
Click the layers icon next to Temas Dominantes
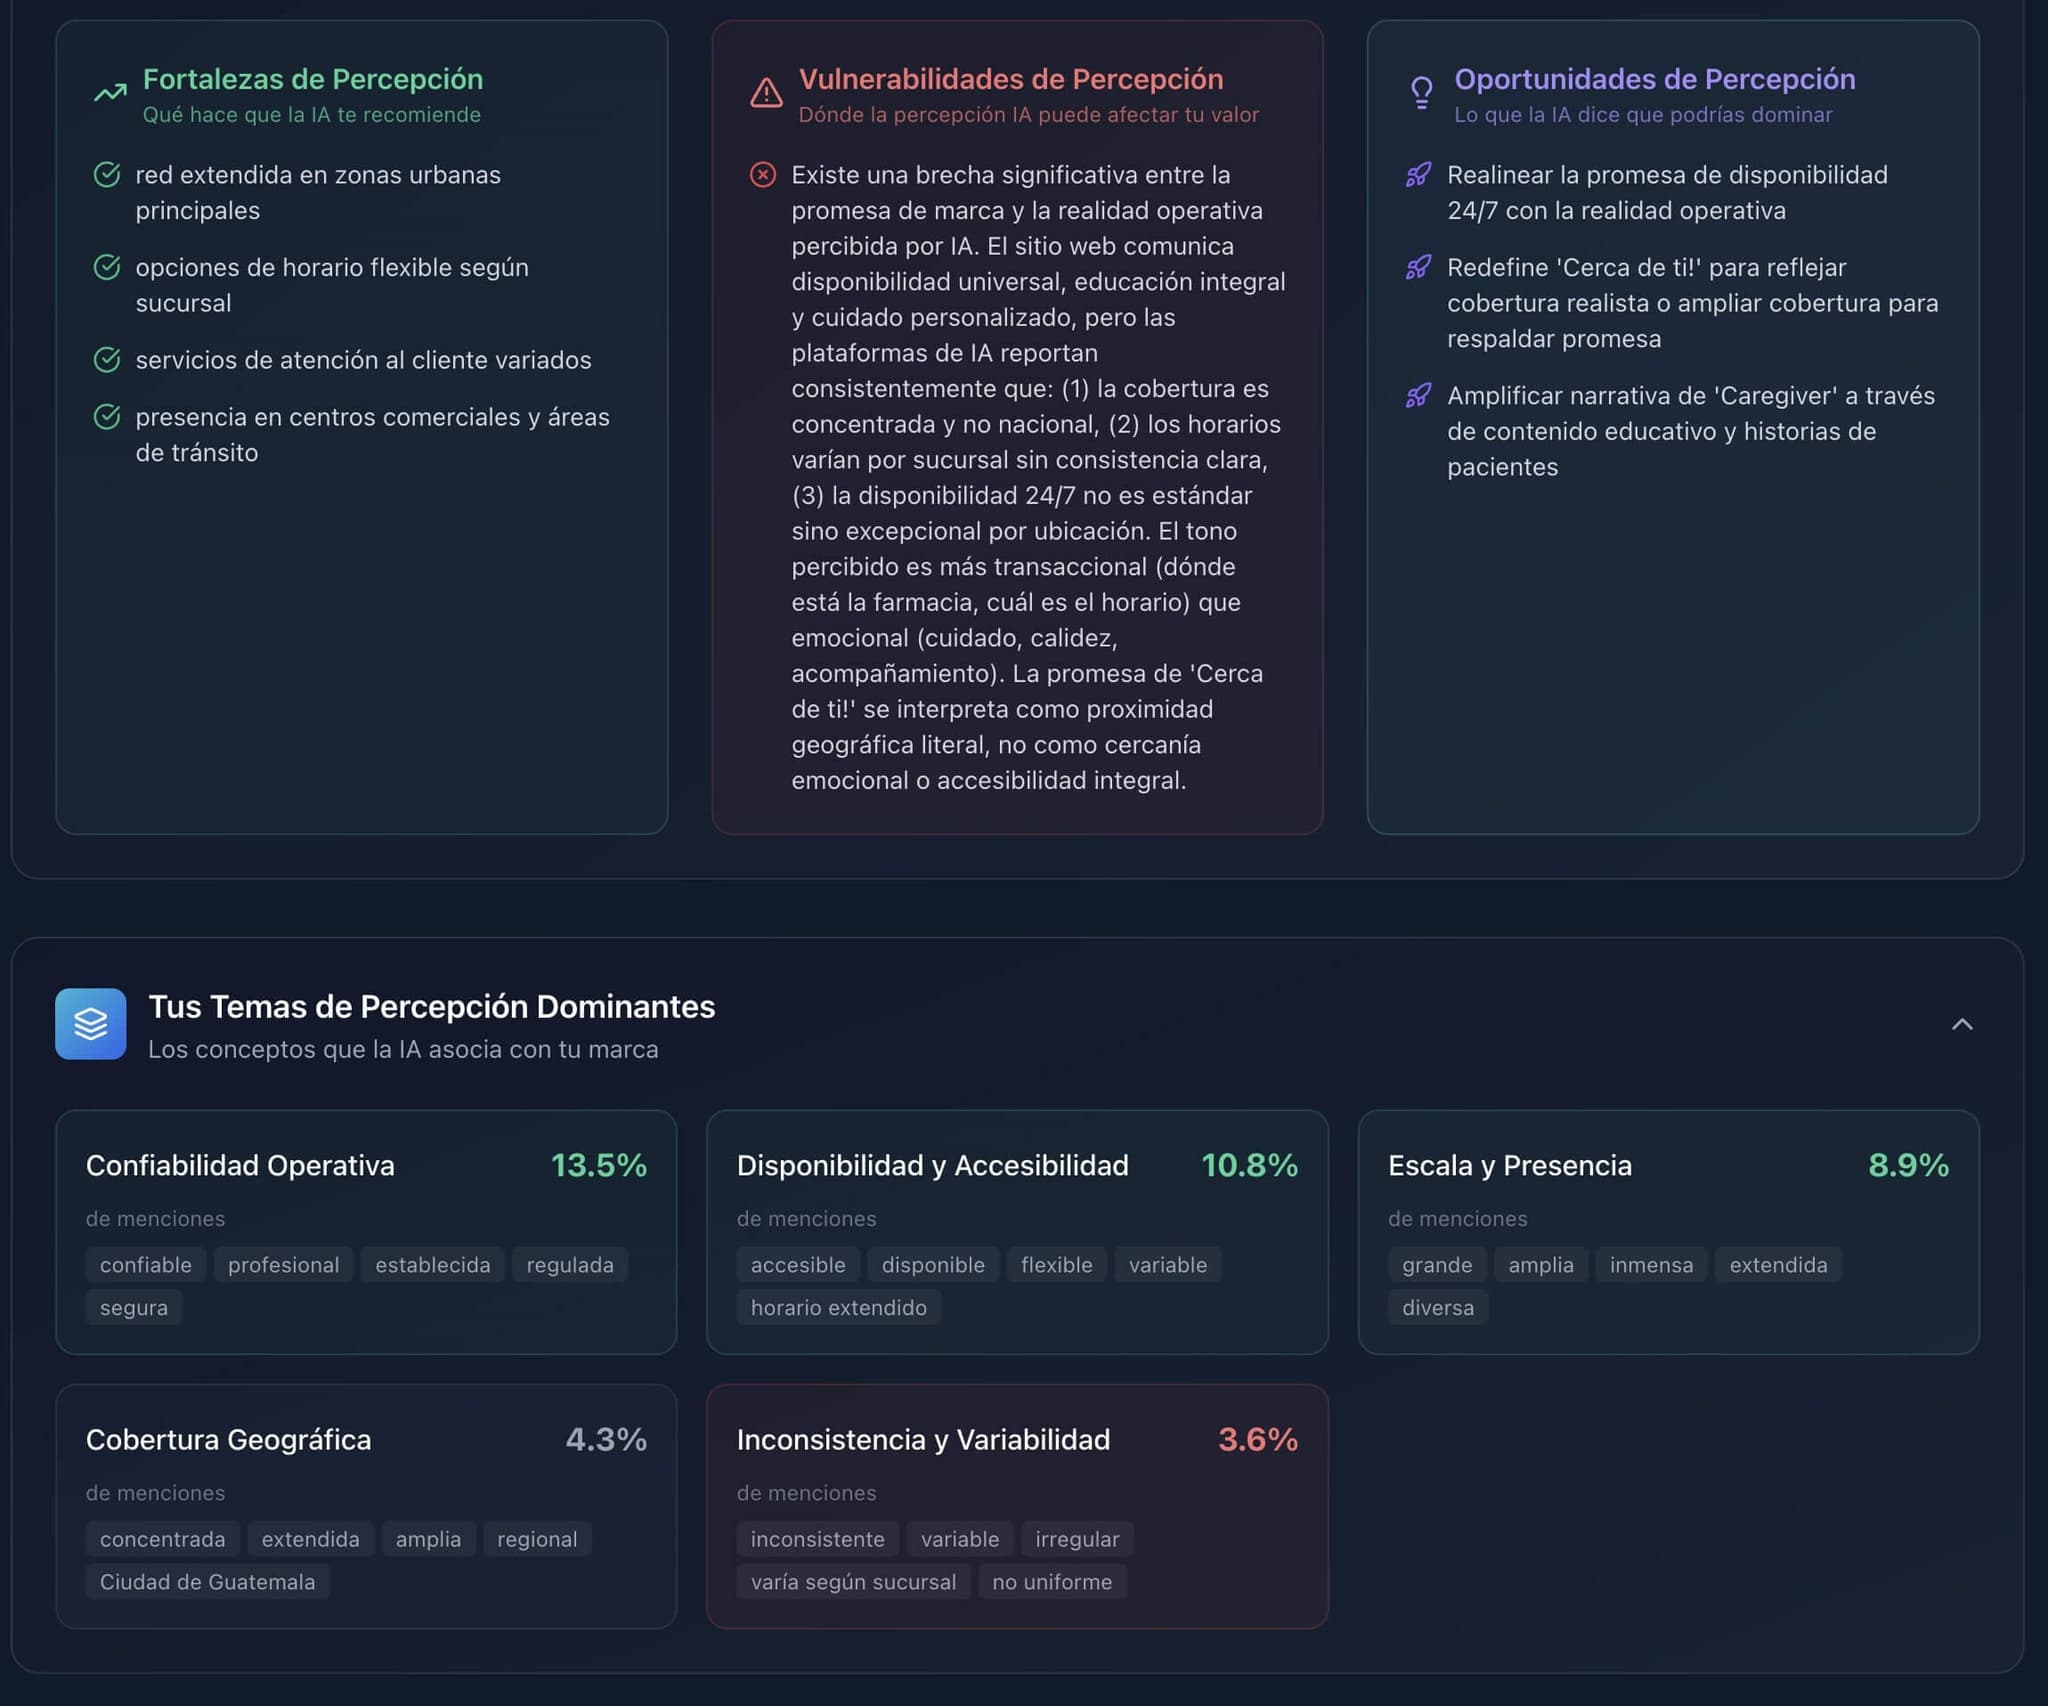(90, 1024)
